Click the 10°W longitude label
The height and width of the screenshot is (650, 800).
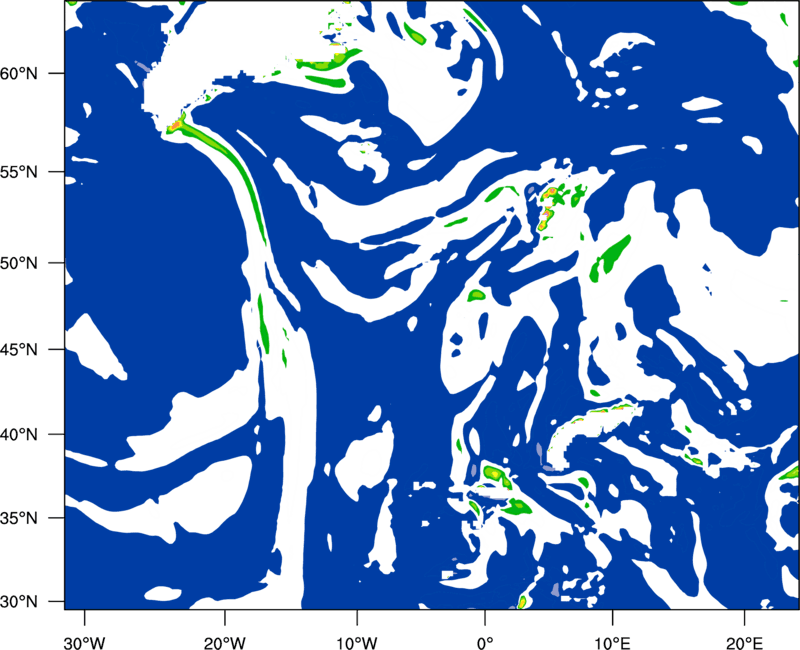[357, 643]
